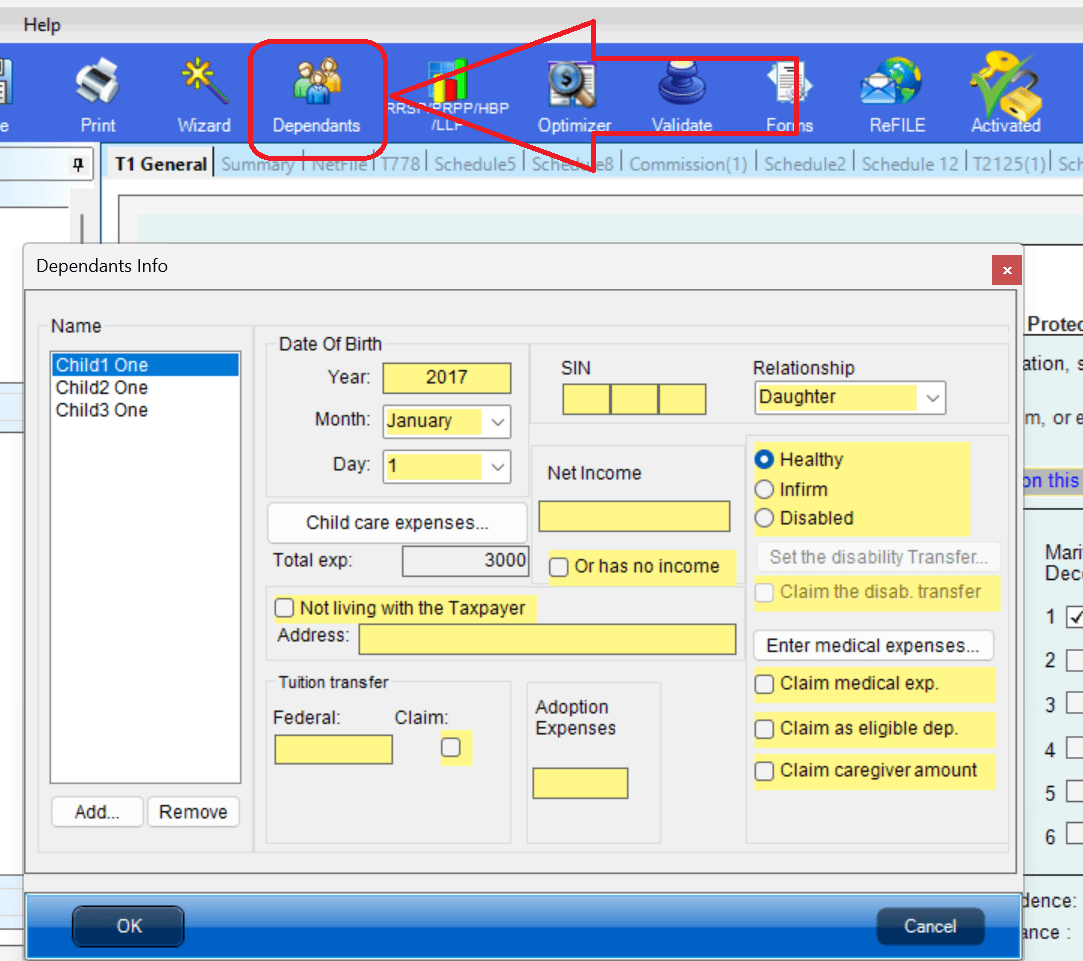Tick 'Not living with the Taxpayer'
The image size is (1083, 961).
tap(285, 608)
